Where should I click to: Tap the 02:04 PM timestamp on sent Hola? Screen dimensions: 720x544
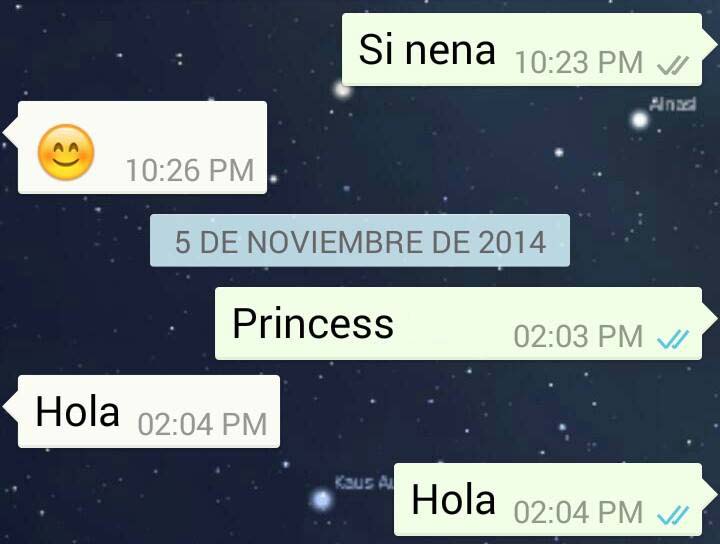pyautogui.click(x=578, y=513)
